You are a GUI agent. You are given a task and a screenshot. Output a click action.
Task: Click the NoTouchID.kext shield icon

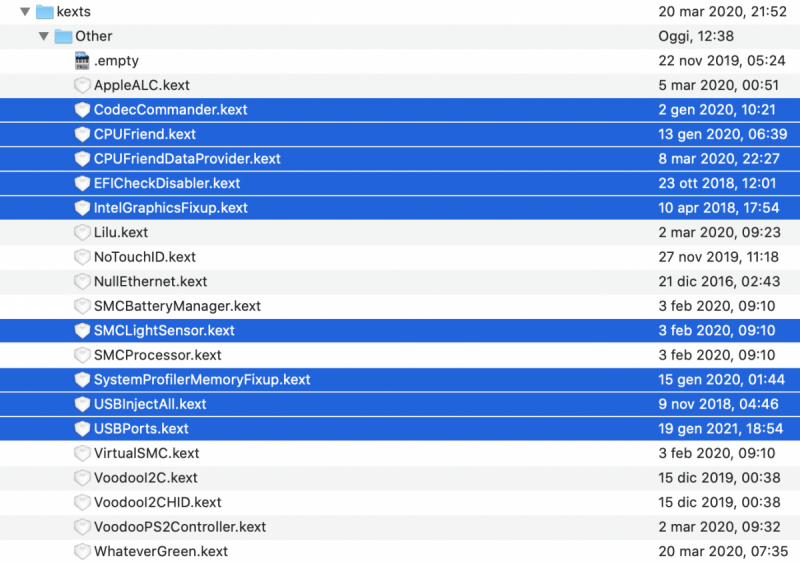82,257
